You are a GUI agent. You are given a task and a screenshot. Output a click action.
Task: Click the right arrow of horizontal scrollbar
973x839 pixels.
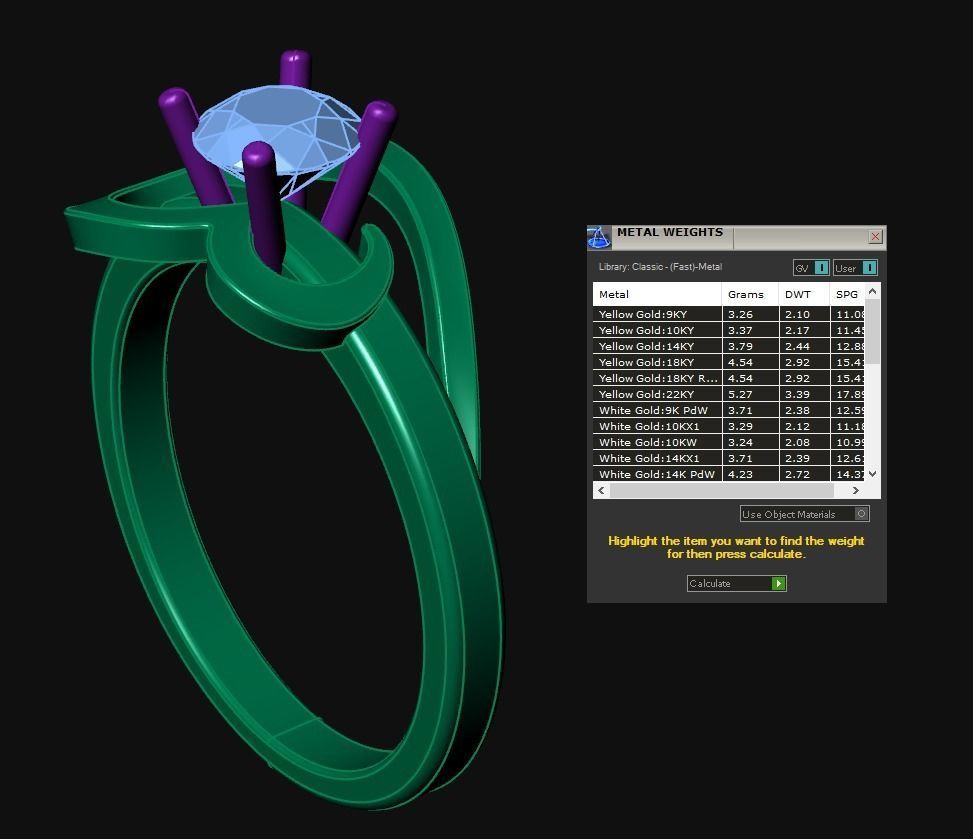(856, 490)
